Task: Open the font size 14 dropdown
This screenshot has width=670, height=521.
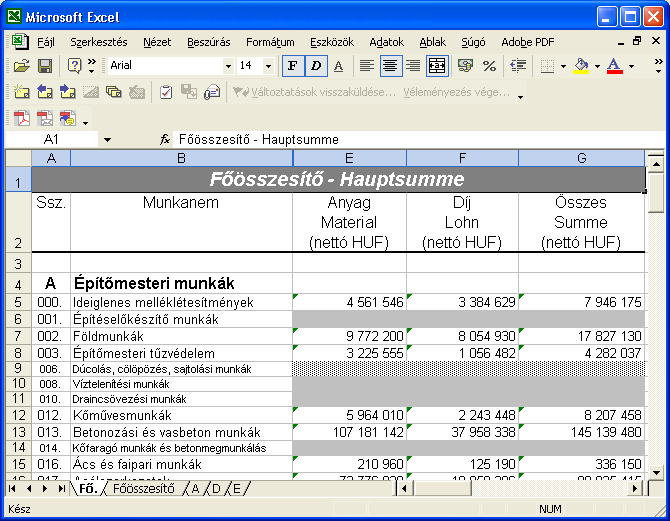Action: tap(268, 66)
